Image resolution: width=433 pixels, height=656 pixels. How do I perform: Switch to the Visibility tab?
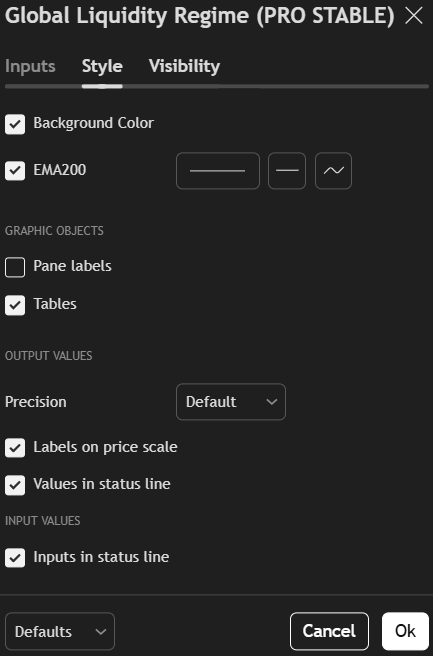click(x=184, y=66)
